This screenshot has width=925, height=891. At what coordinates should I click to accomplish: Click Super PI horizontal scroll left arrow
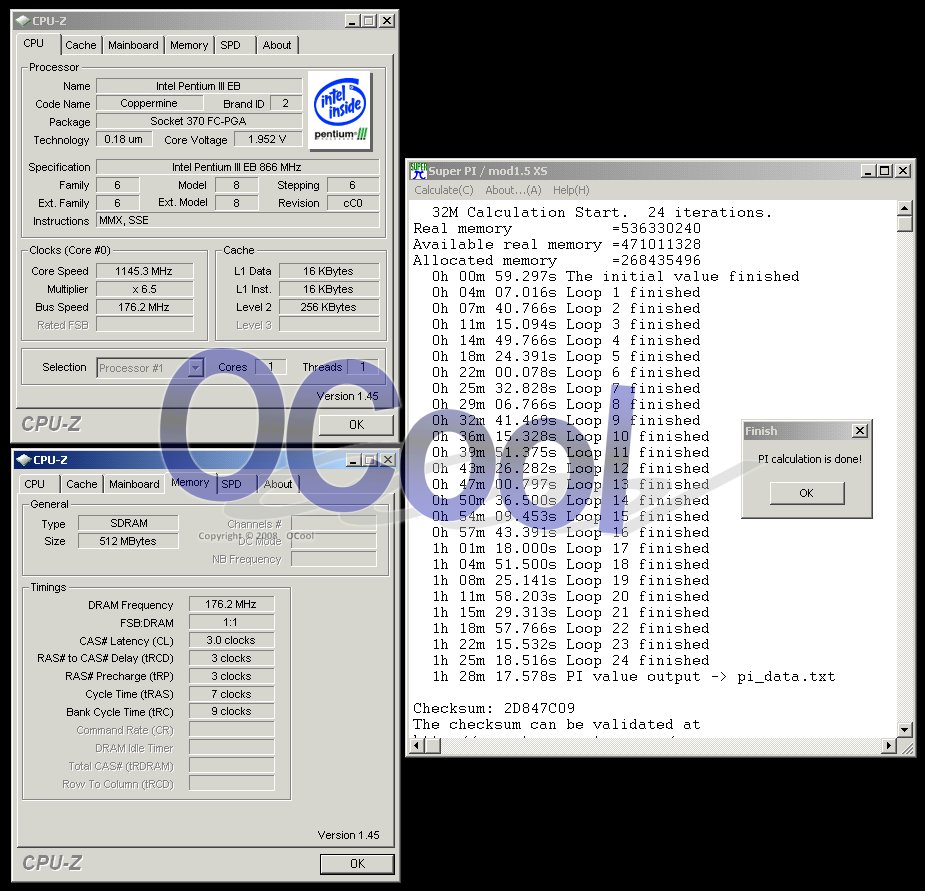(417, 746)
